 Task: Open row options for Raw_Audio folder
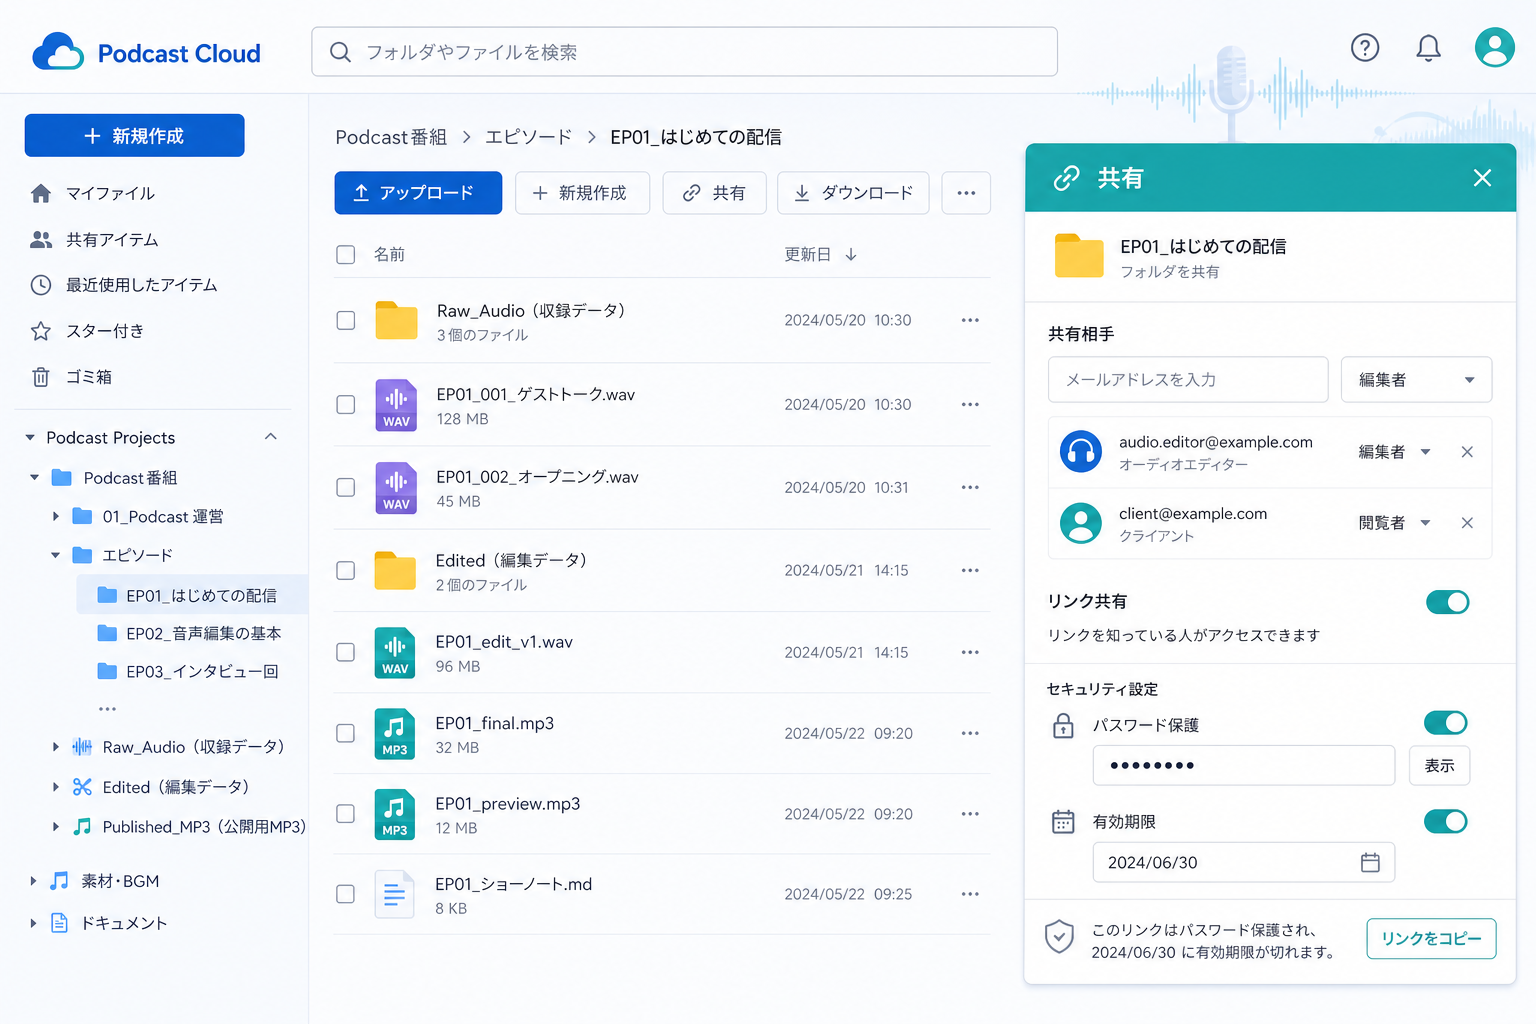click(x=970, y=320)
